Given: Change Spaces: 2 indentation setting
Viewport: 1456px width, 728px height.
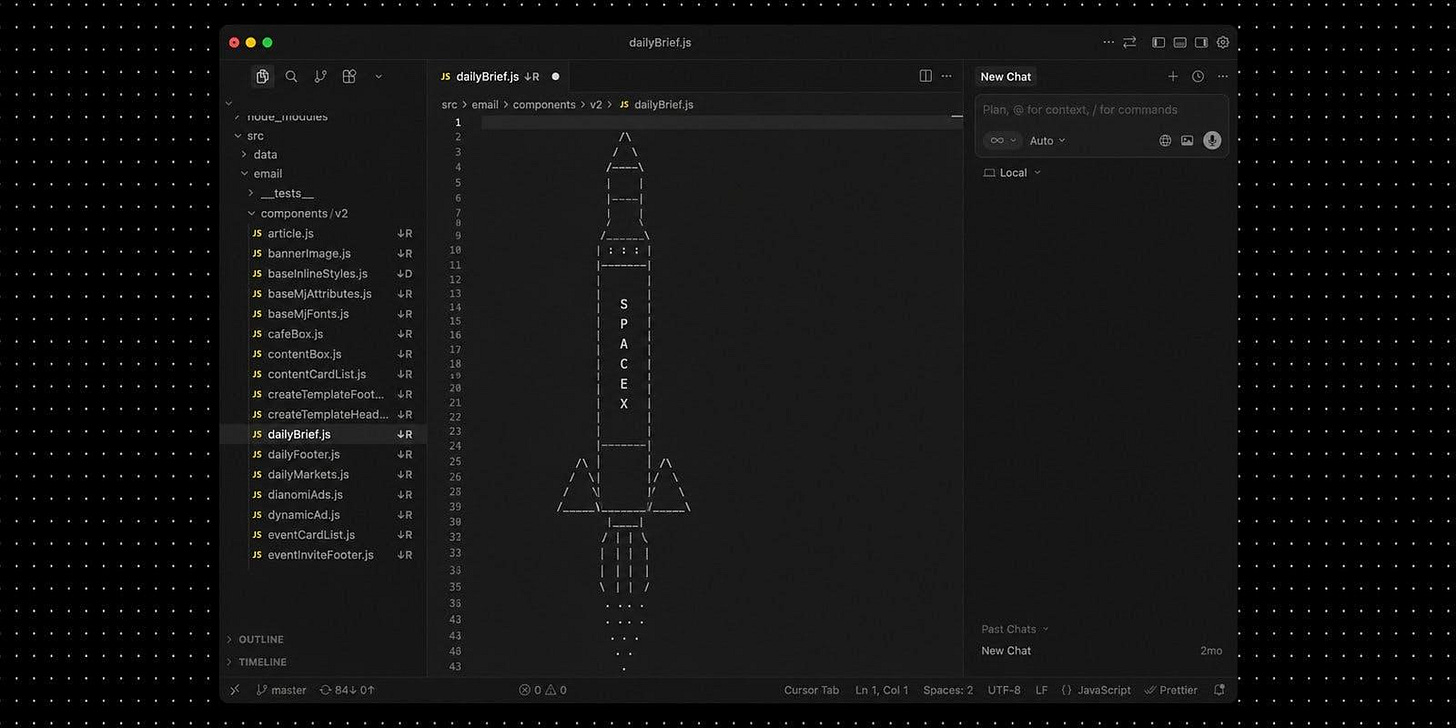Looking at the screenshot, I should click(x=948, y=690).
